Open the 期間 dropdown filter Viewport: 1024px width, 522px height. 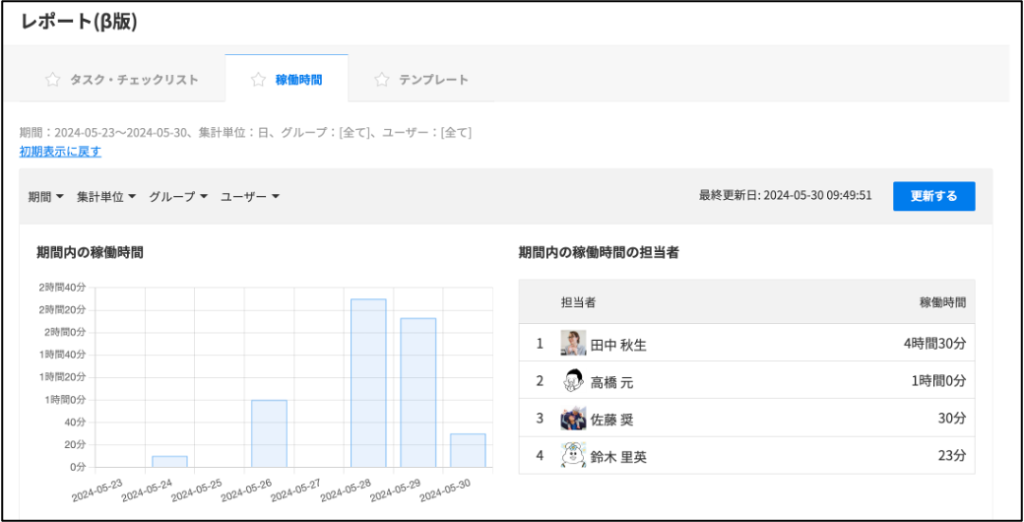tap(46, 197)
